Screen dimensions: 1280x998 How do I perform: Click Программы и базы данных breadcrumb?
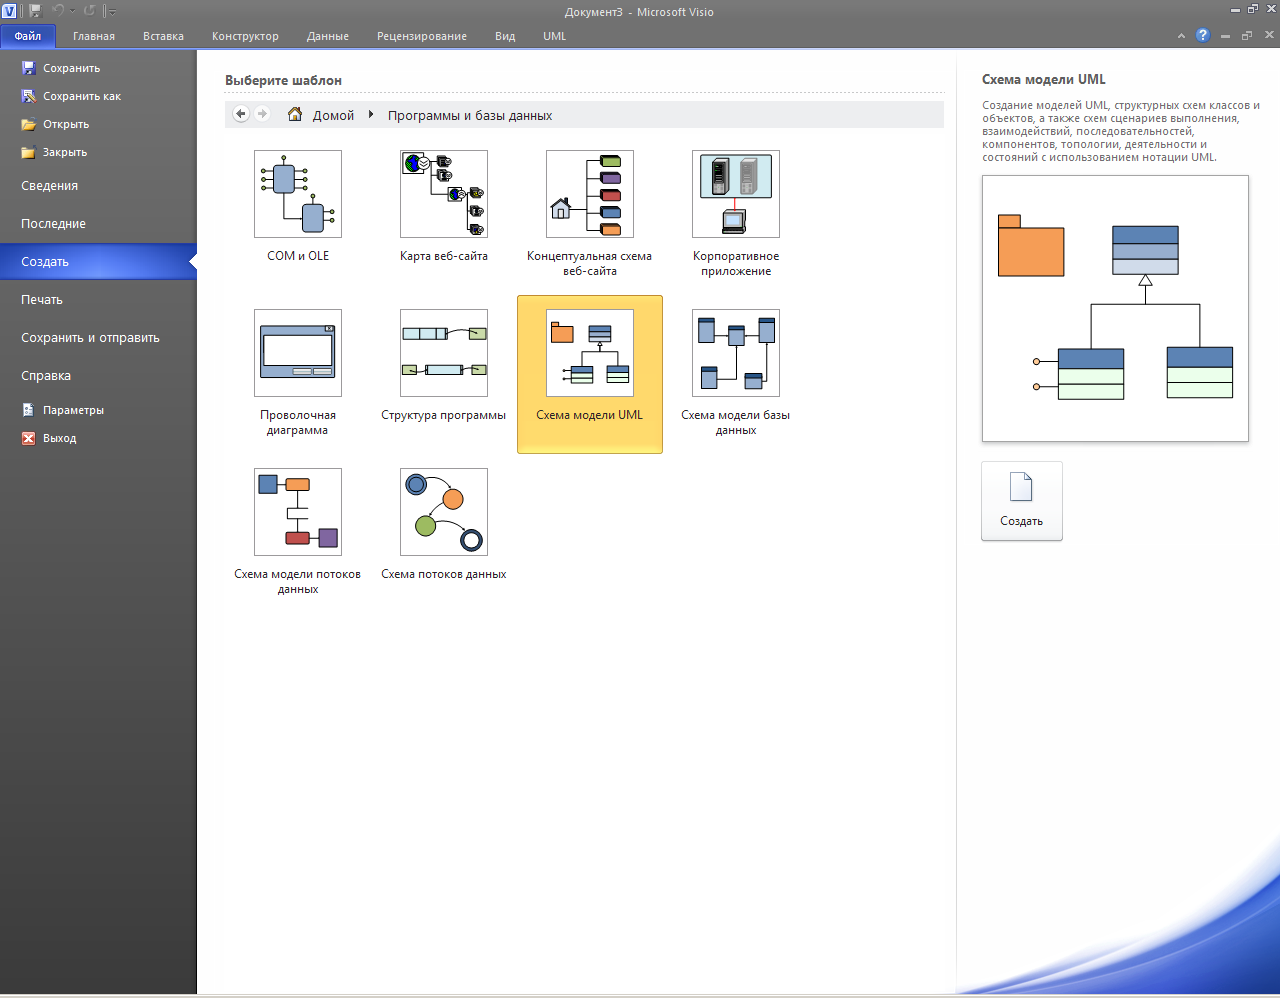click(x=470, y=115)
